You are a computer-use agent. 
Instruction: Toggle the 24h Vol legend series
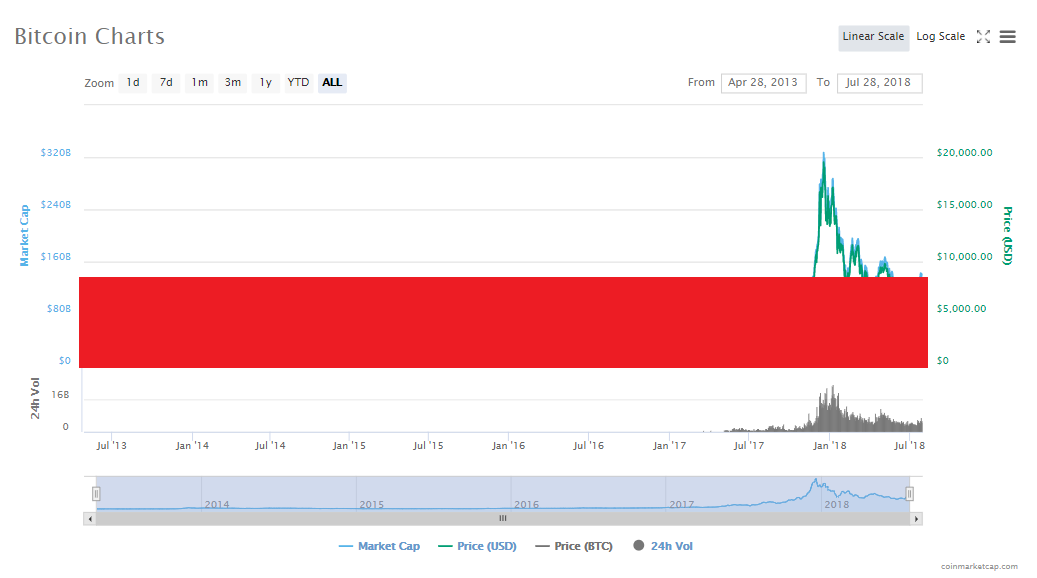[x=662, y=546]
